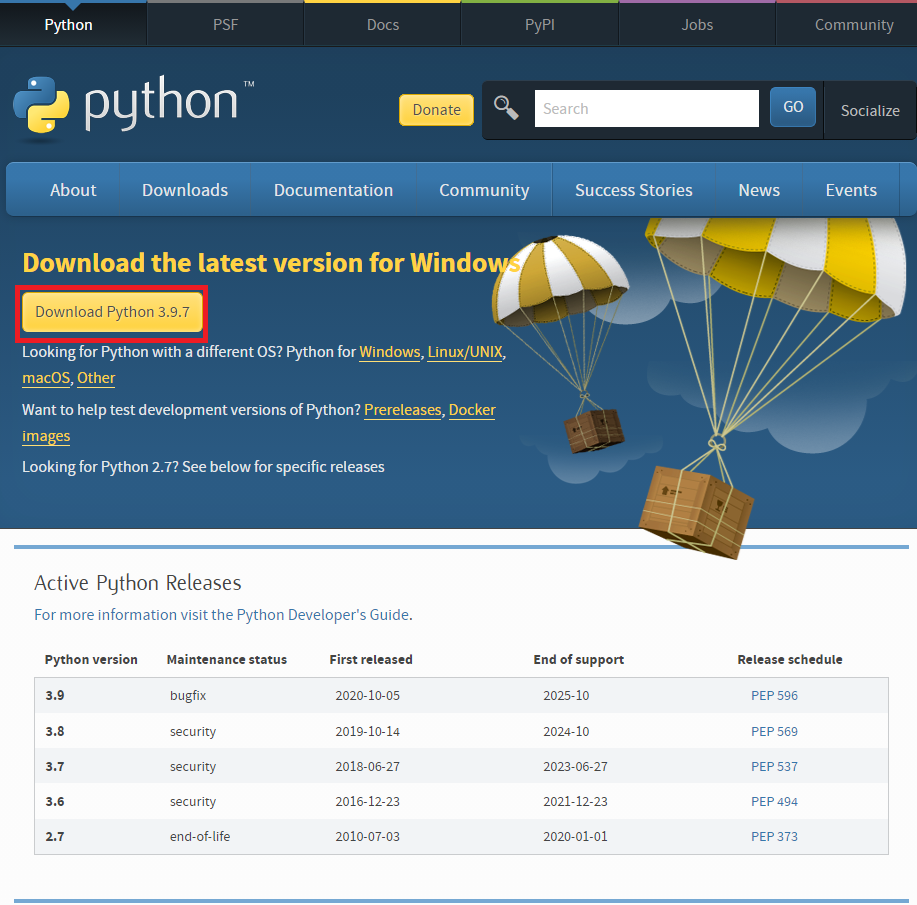
Task: Open Community in main navigation bar
Action: coord(484,190)
